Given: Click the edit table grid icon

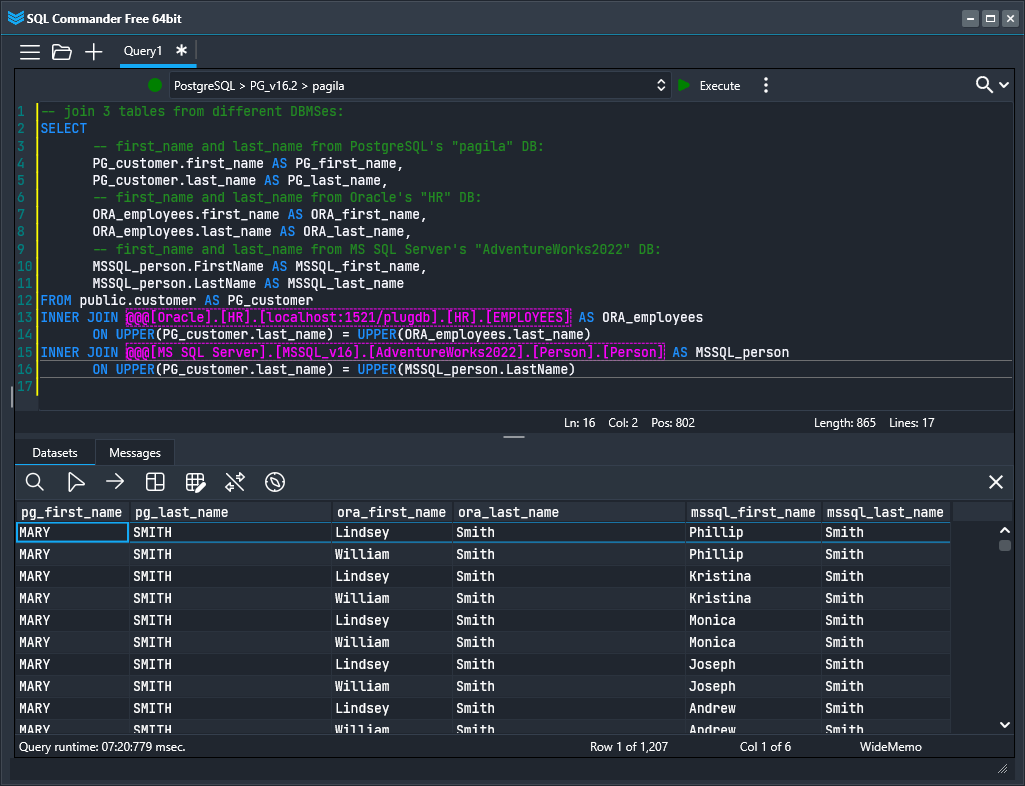Looking at the screenshot, I should 196,483.
